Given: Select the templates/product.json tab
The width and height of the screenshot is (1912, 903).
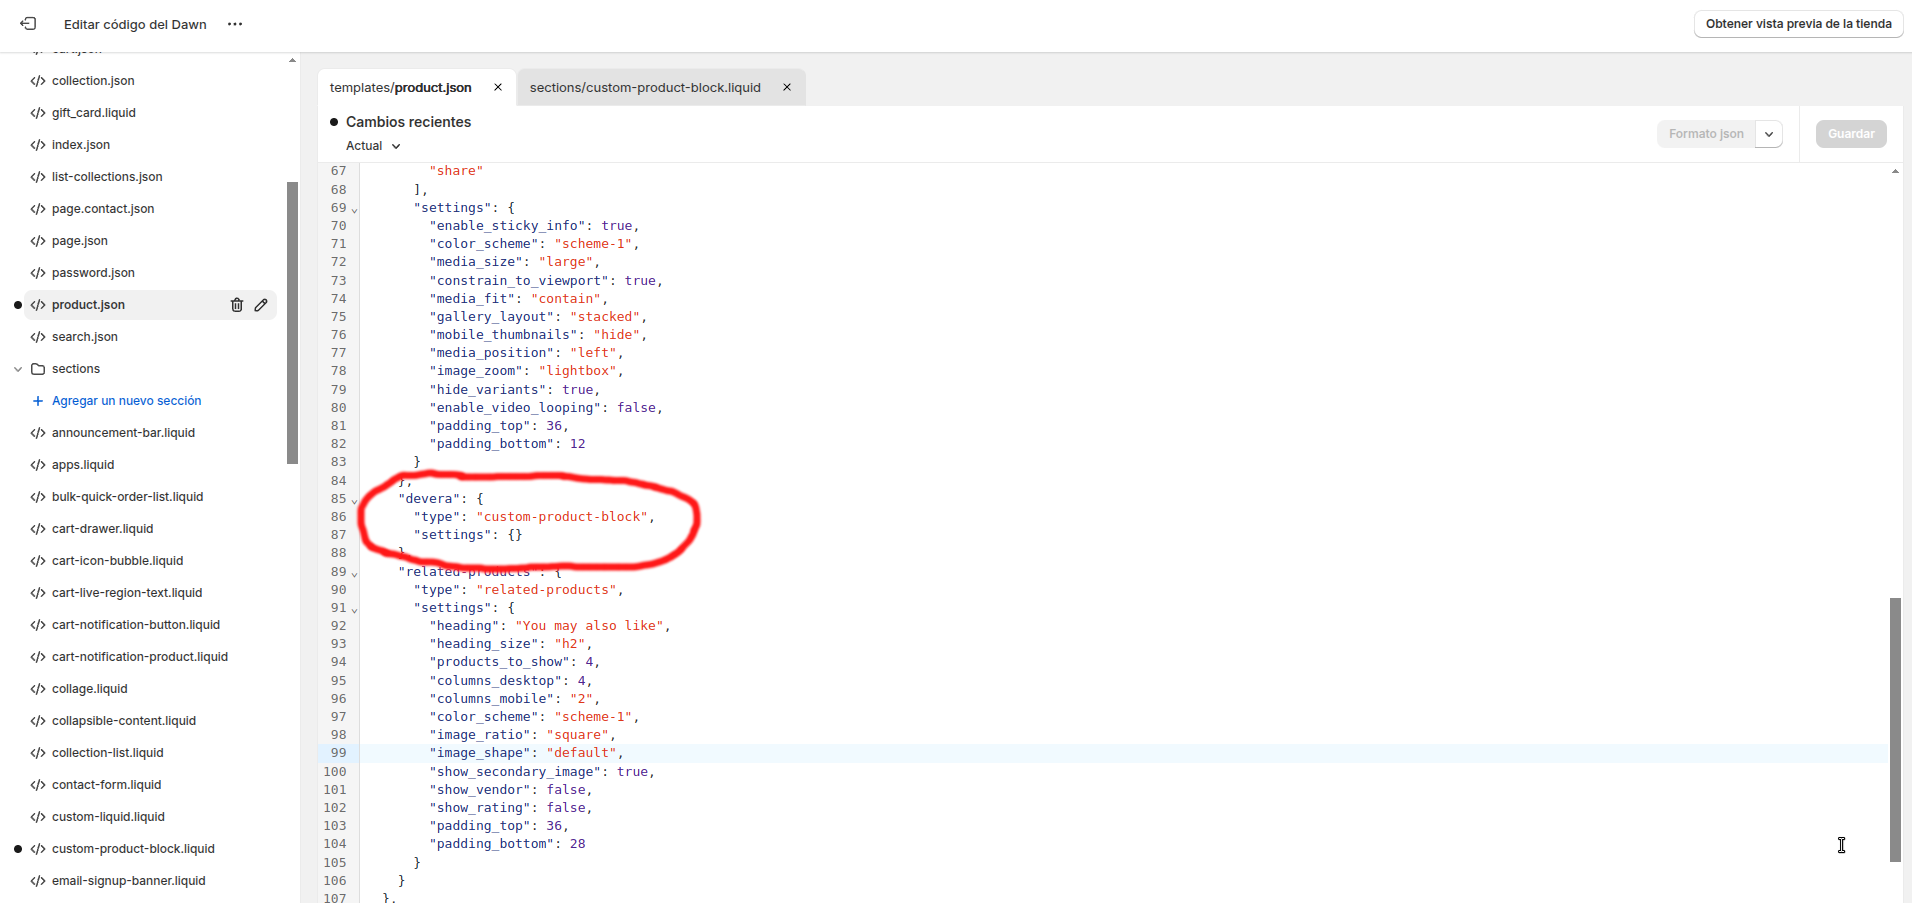Looking at the screenshot, I should [401, 88].
